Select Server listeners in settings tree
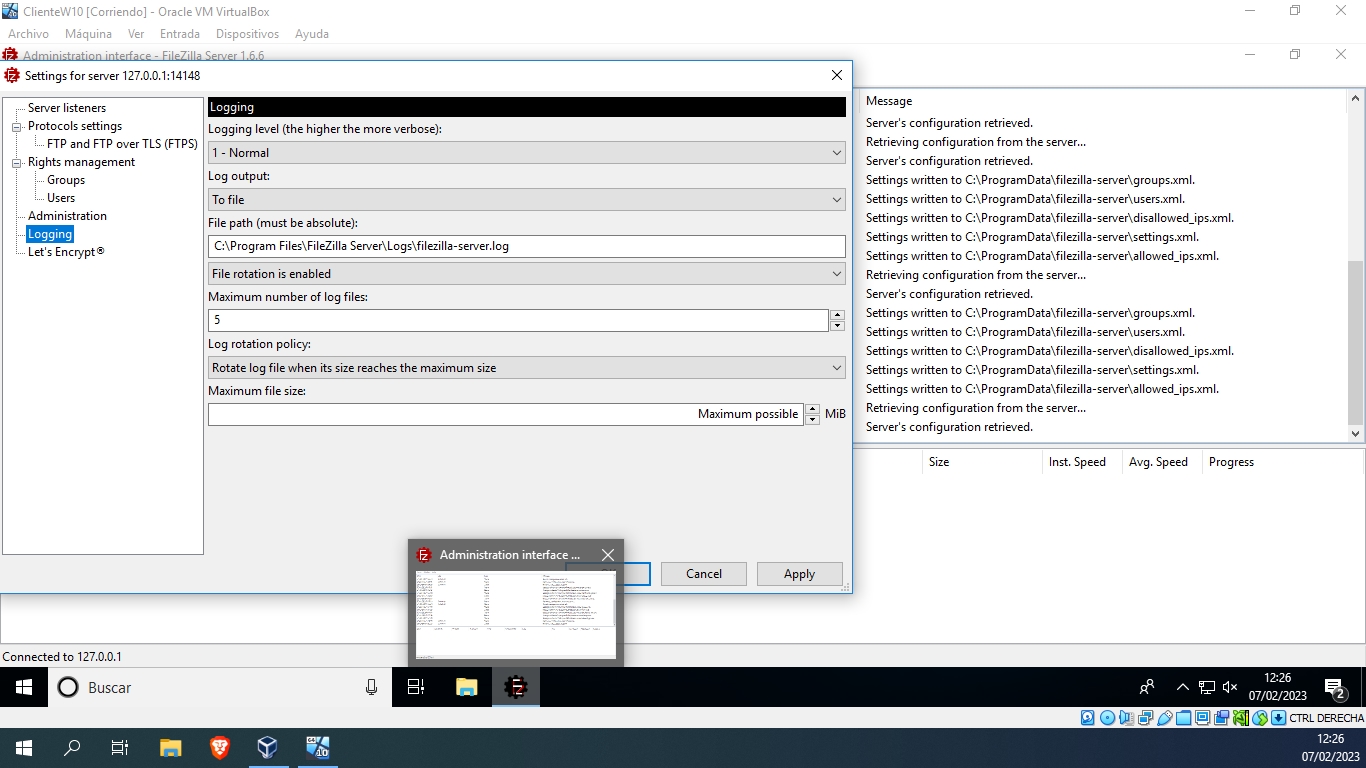The height and width of the screenshot is (768, 1366). 67,108
